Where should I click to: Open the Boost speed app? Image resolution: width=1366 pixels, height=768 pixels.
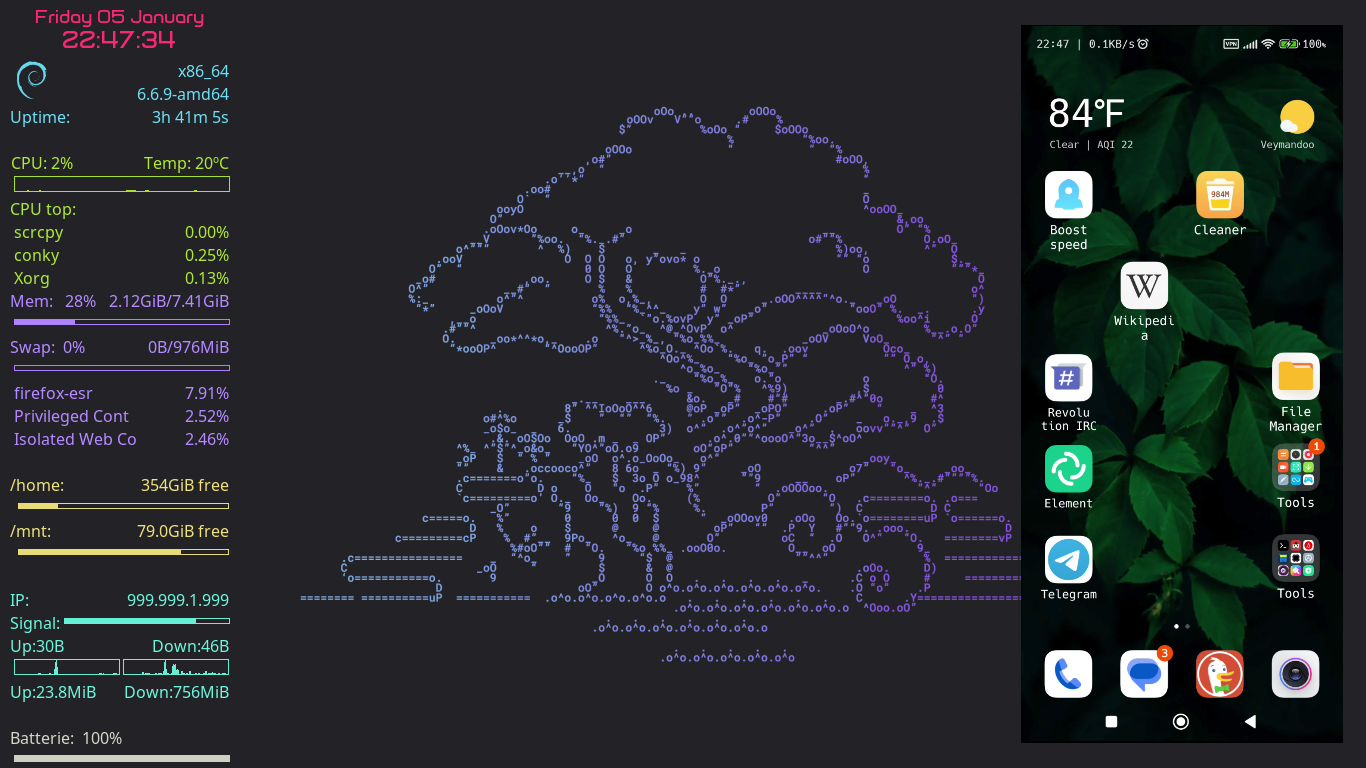(x=1068, y=195)
